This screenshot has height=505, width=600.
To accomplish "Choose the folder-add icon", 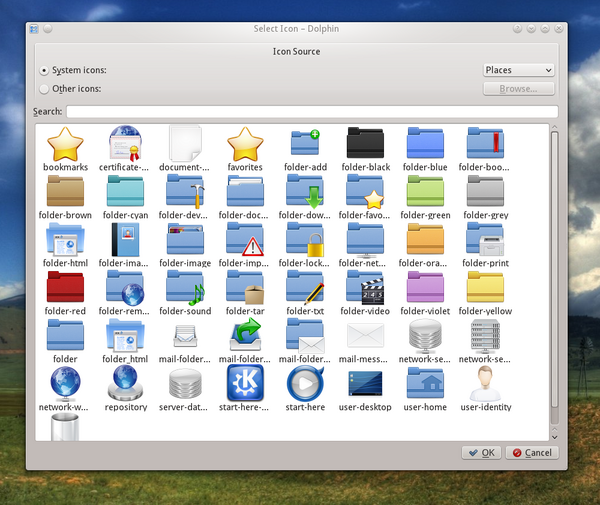I will [305, 144].
